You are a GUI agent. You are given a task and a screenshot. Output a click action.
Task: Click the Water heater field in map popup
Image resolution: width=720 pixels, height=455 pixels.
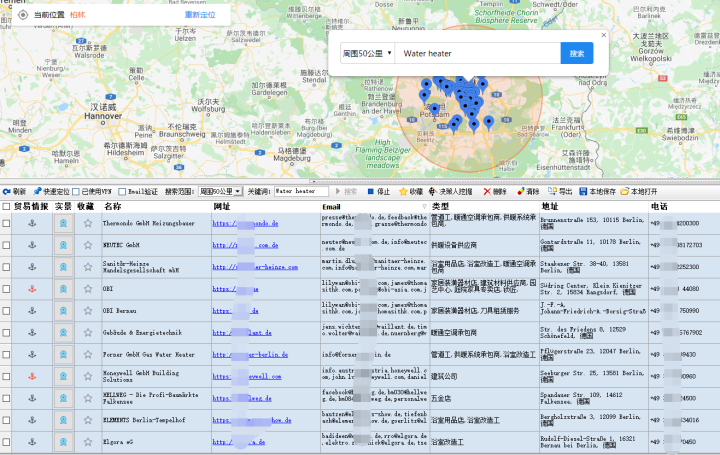point(478,53)
